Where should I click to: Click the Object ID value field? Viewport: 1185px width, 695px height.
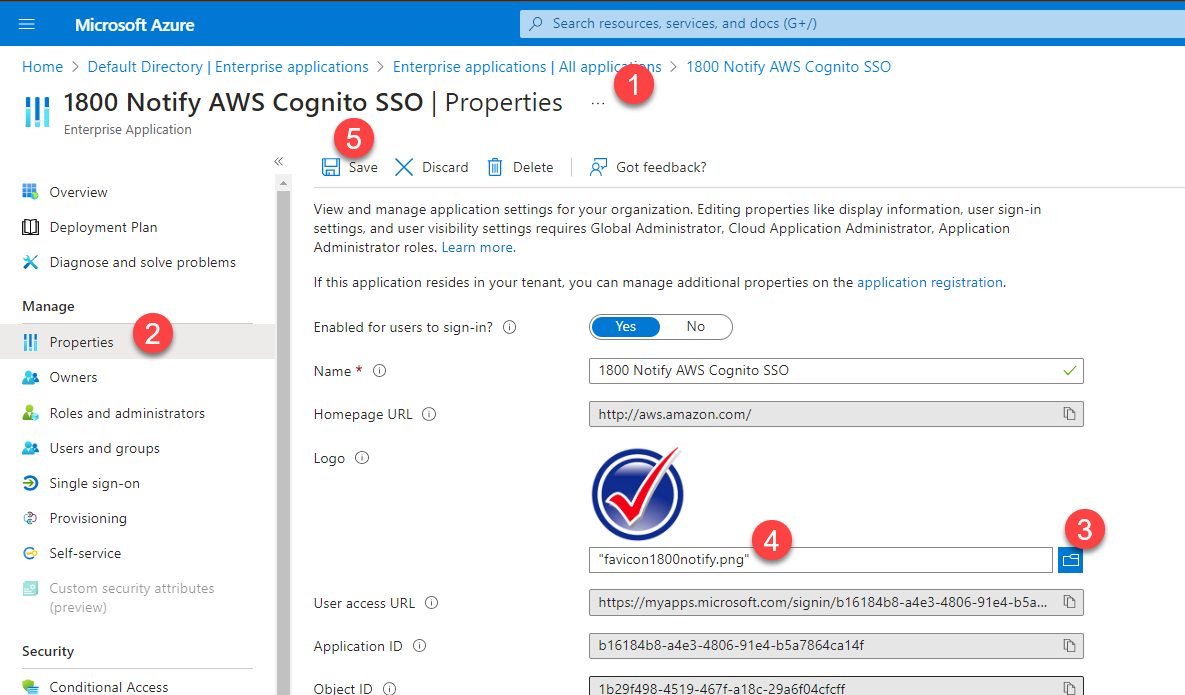pos(836,686)
